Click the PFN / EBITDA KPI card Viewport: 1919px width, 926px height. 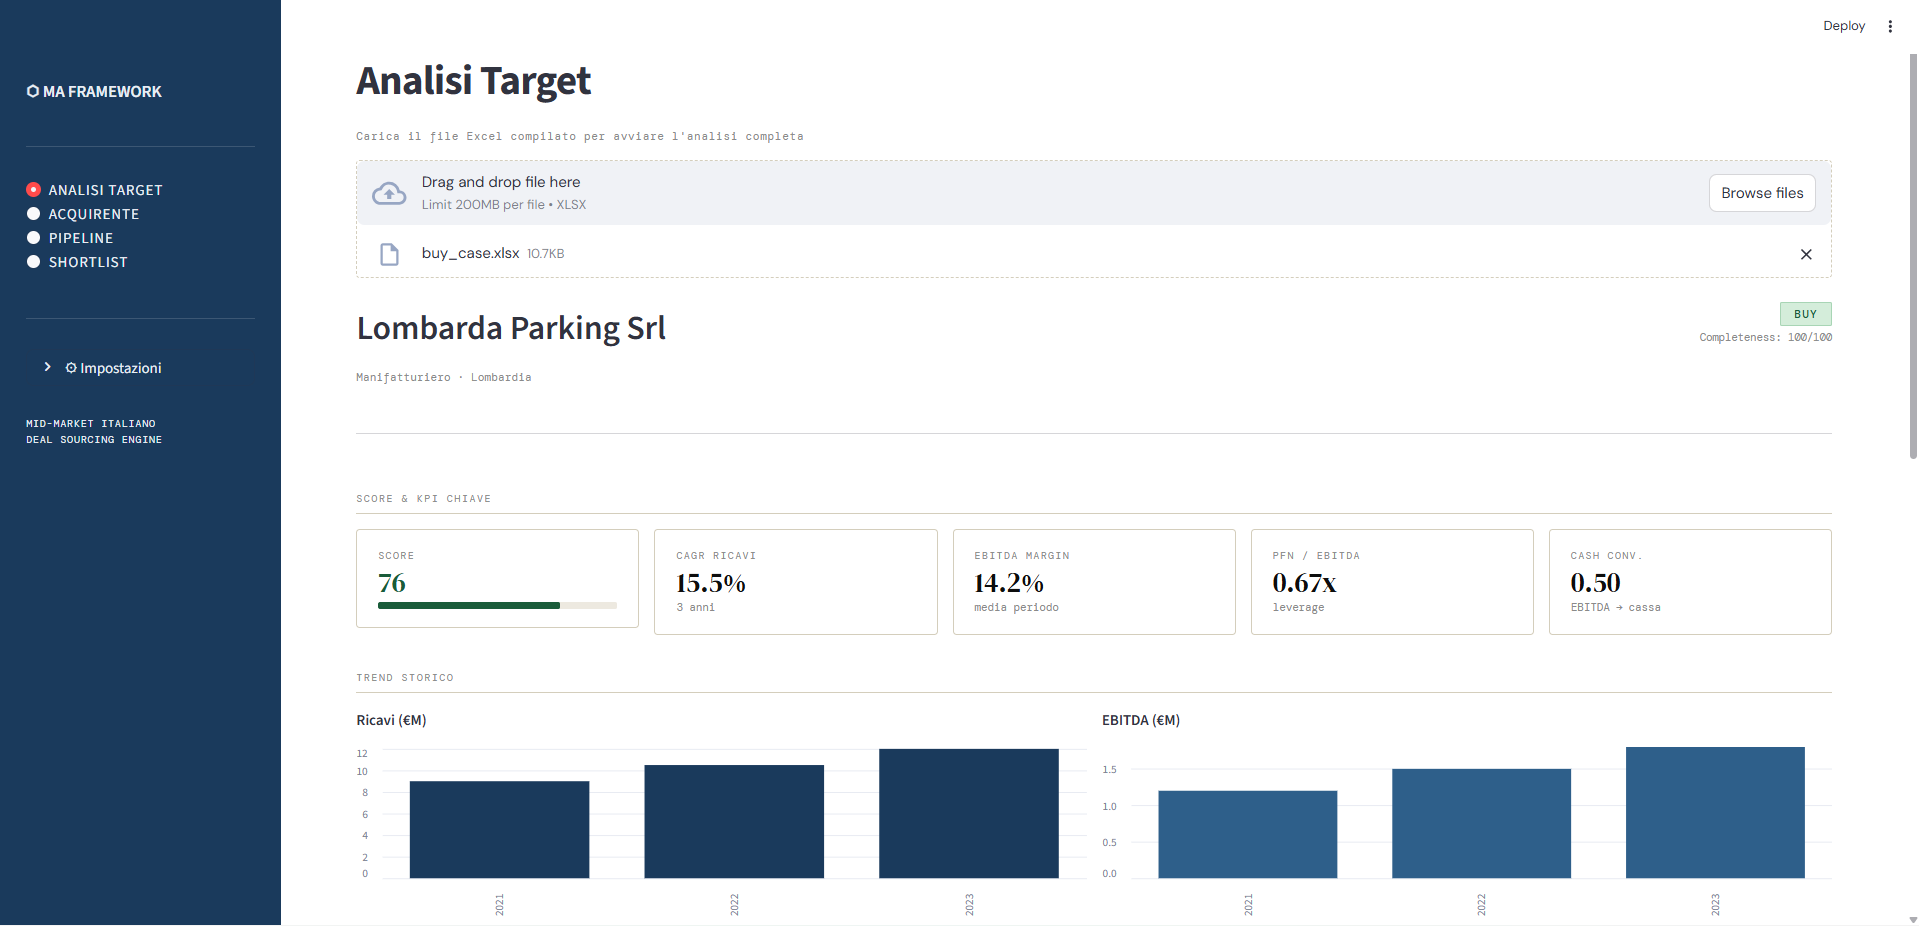pos(1391,582)
